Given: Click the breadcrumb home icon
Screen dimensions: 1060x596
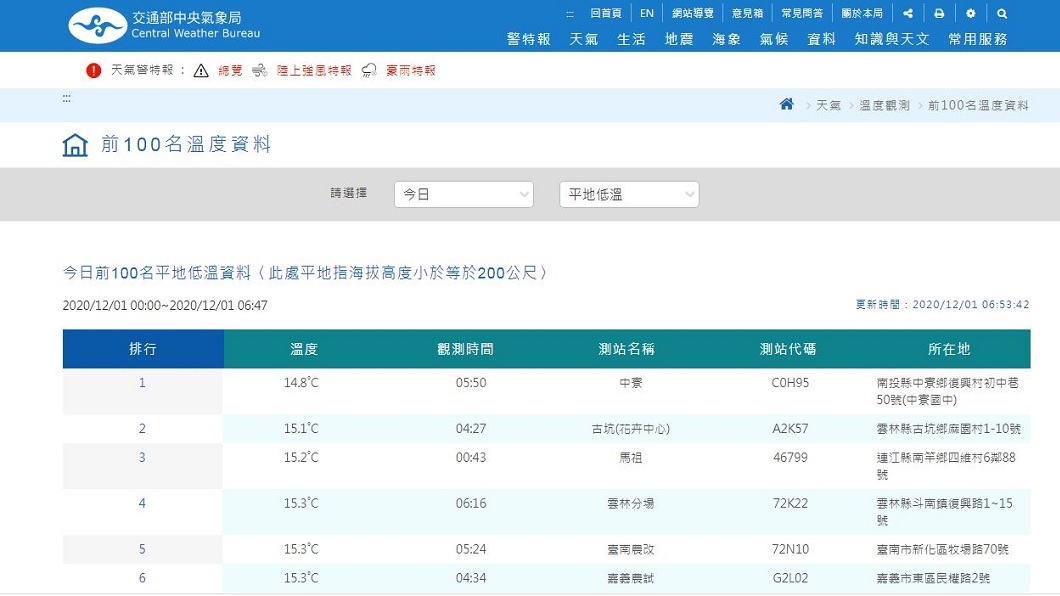Looking at the screenshot, I should [x=786, y=104].
